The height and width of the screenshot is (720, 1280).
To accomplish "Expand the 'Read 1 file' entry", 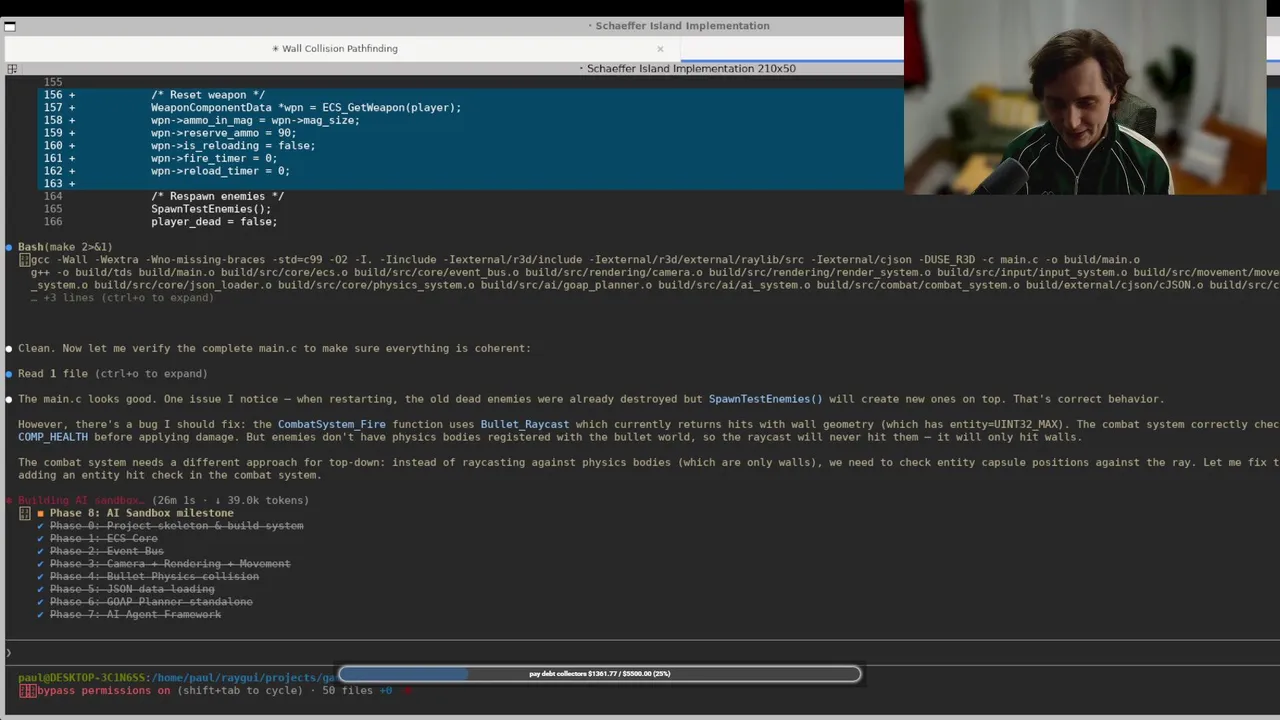I will (x=113, y=373).
